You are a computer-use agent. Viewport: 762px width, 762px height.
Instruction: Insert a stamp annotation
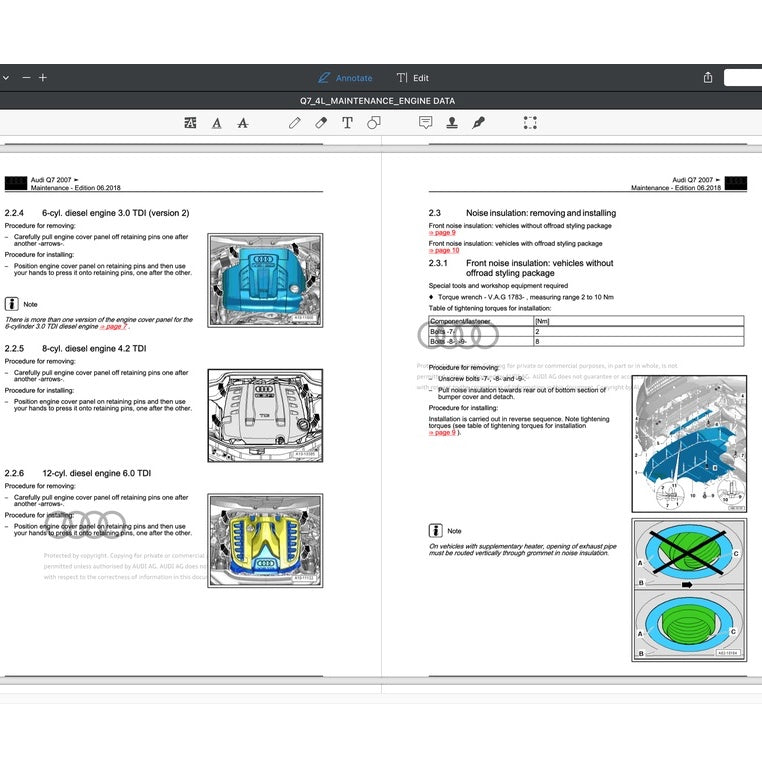[452, 123]
